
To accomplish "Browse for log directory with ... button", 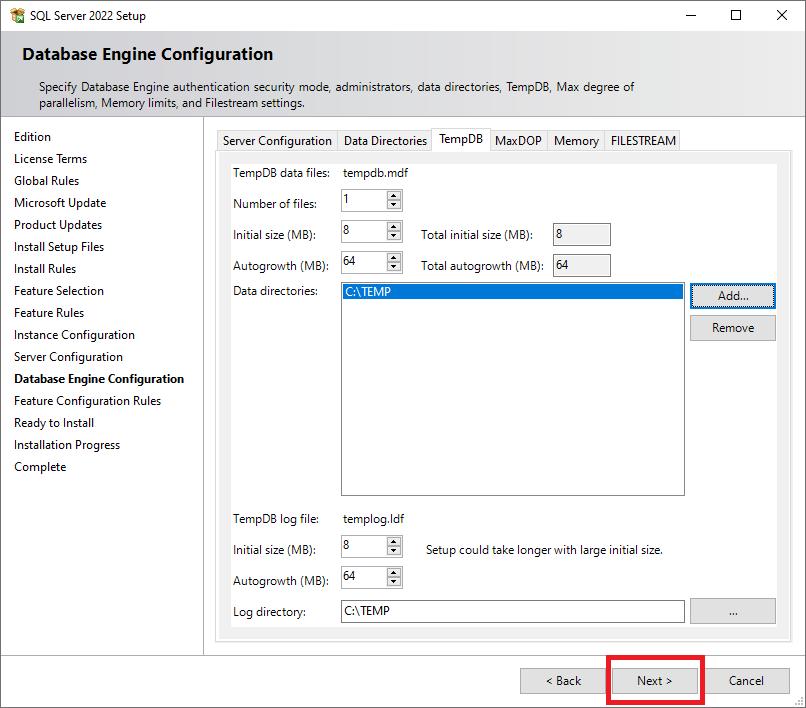I will [732, 611].
